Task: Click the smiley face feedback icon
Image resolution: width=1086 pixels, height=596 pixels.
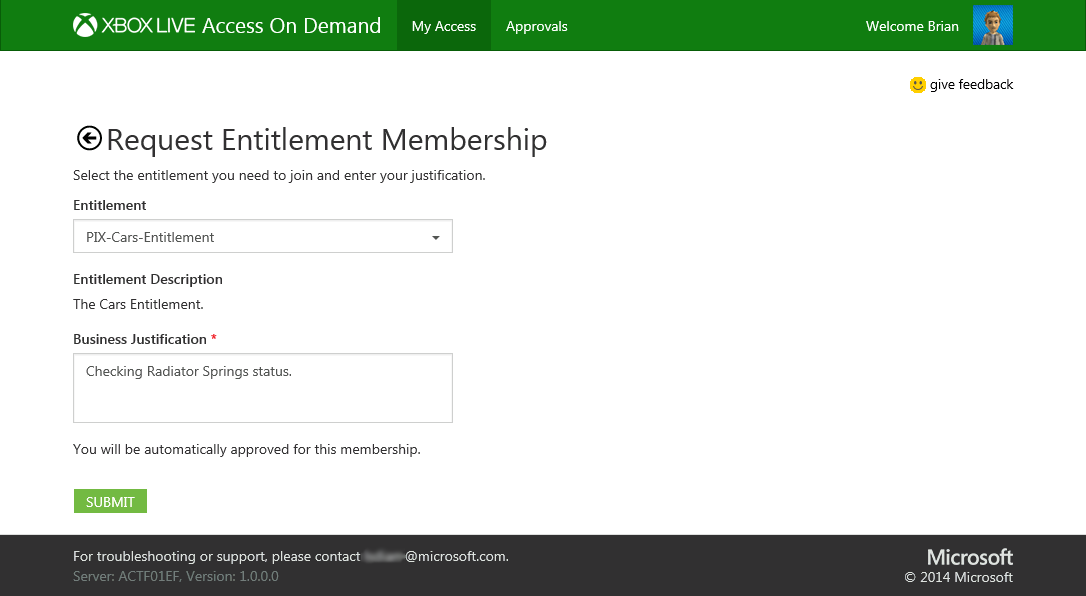Action: 918,84
